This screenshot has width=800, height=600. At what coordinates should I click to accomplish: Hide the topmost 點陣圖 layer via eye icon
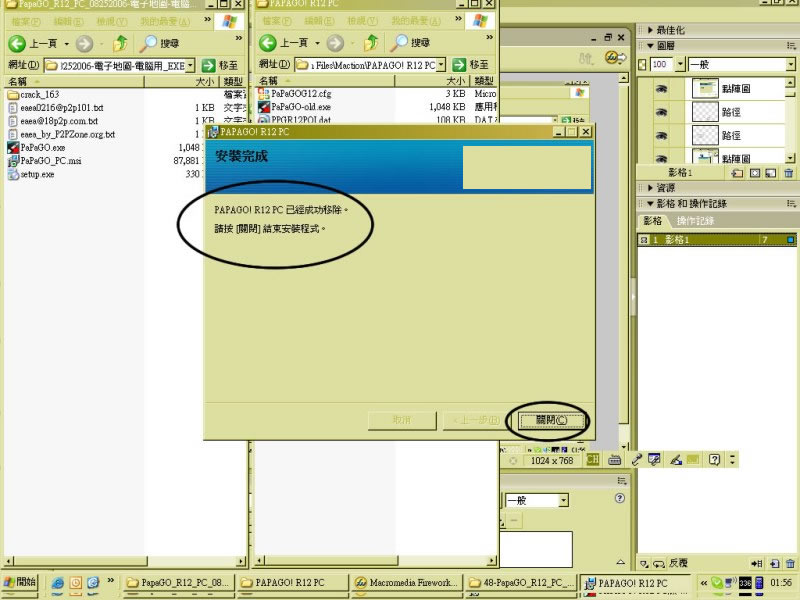[x=661, y=89]
